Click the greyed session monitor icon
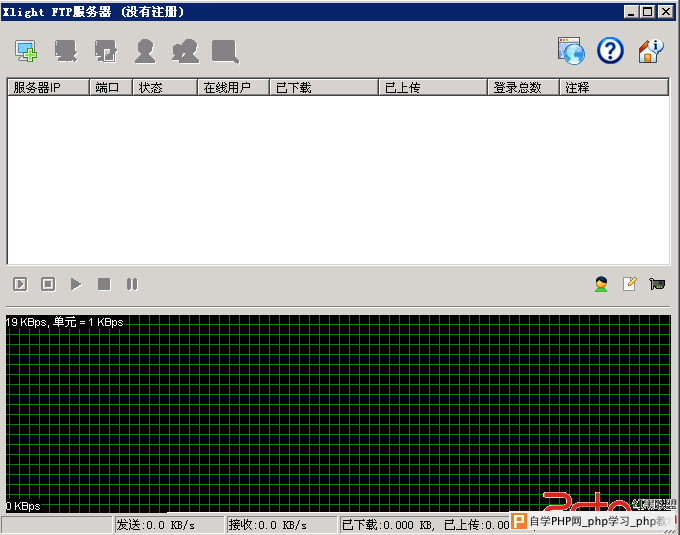Screen dimensions: 680x535 coord(226,52)
